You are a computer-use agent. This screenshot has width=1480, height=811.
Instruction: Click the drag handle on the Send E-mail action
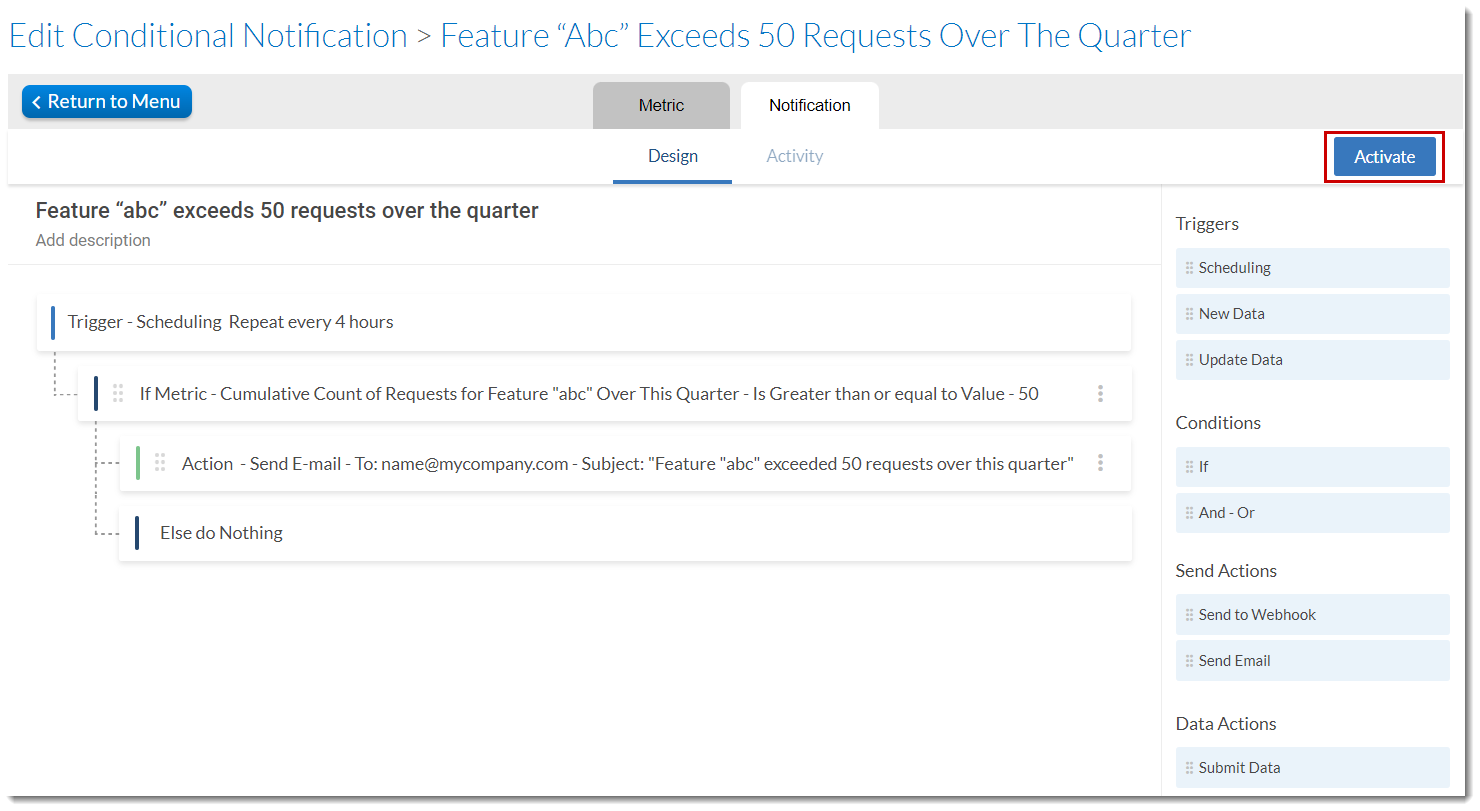pyautogui.click(x=160, y=463)
